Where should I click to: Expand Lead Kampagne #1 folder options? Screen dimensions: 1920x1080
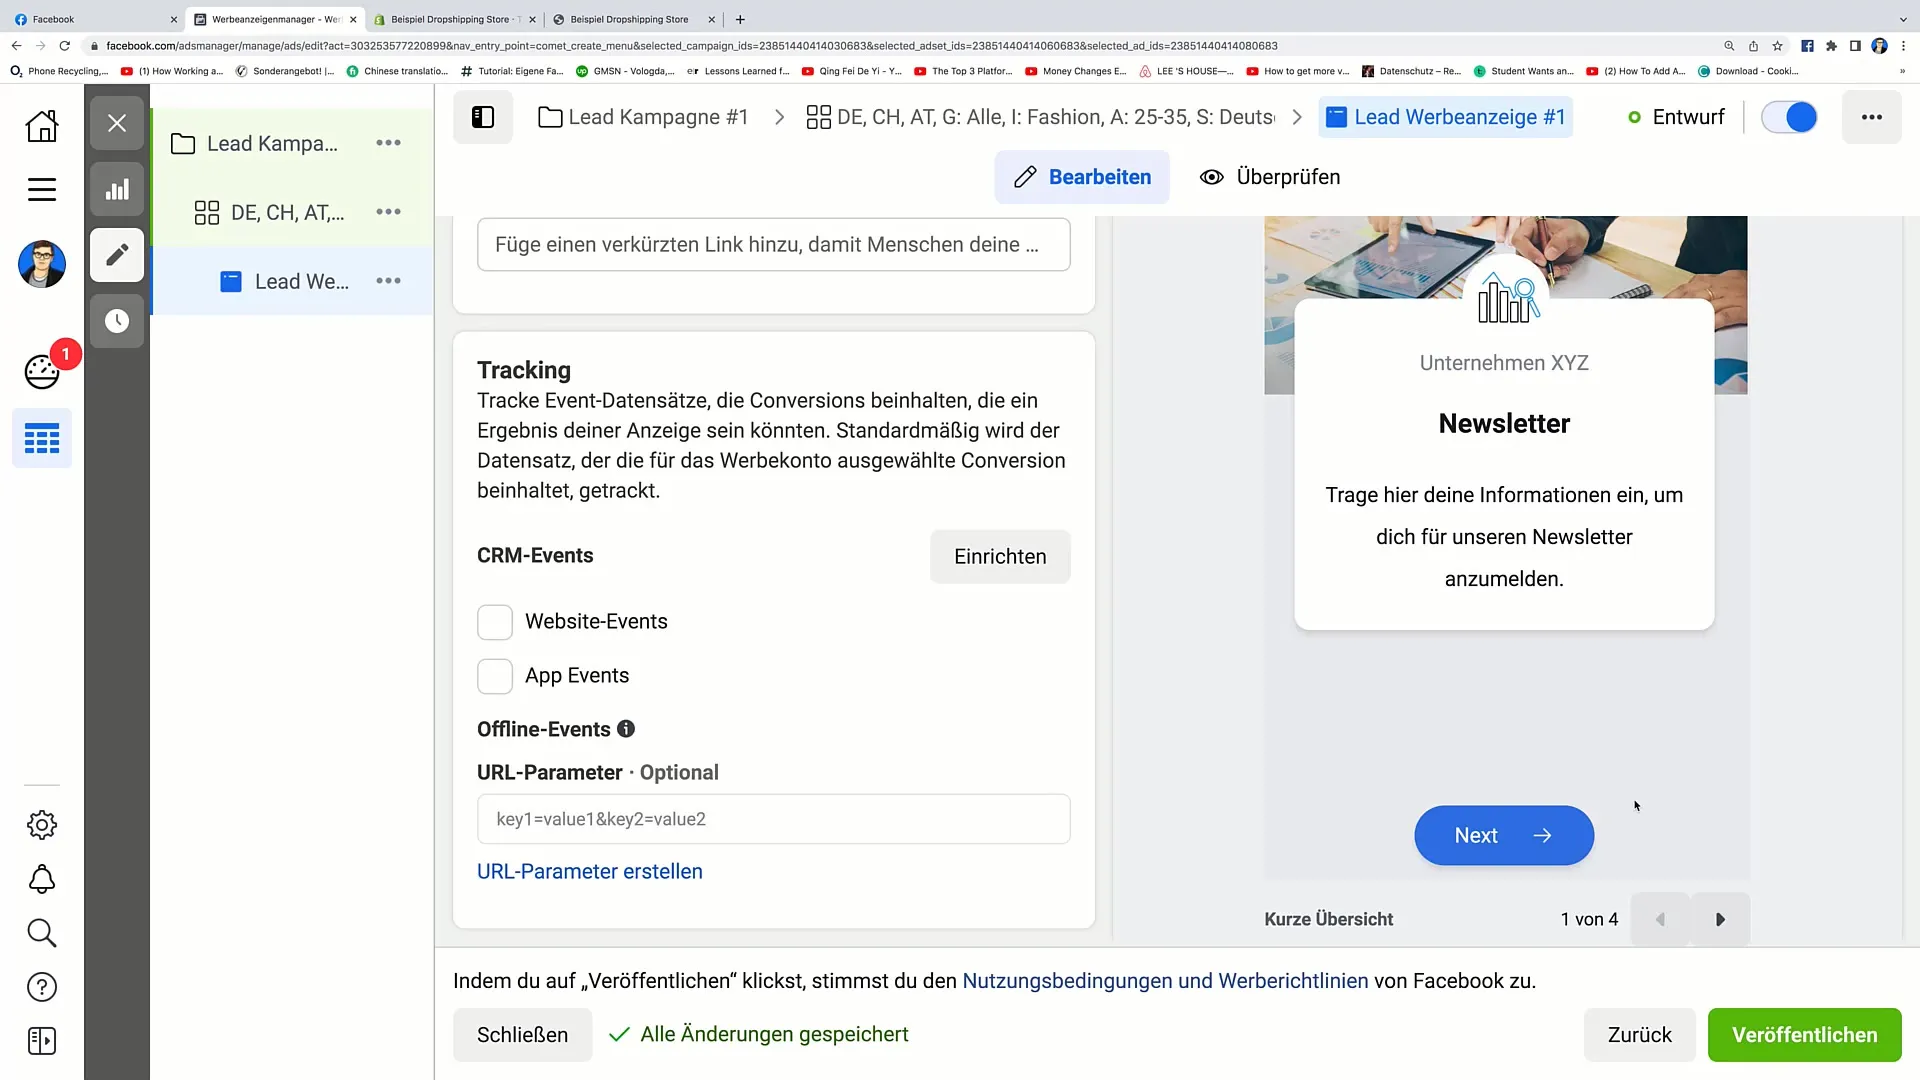(x=388, y=142)
